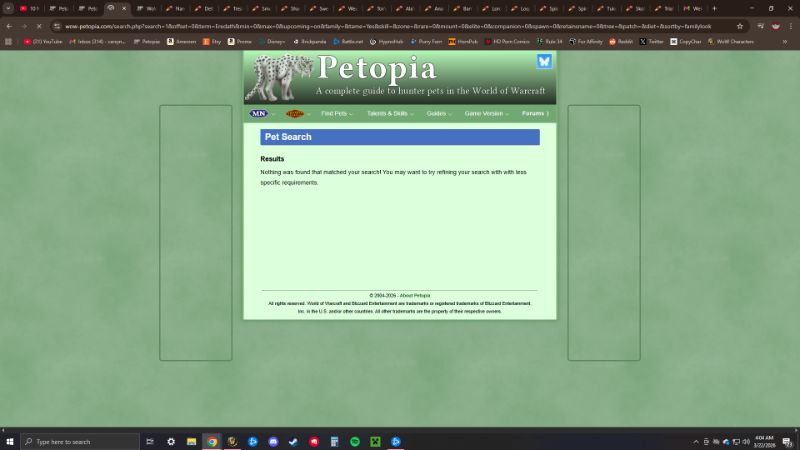This screenshot has width=800, height=450.
Task: Click the 'Results' heading text
Action: click(x=272, y=159)
